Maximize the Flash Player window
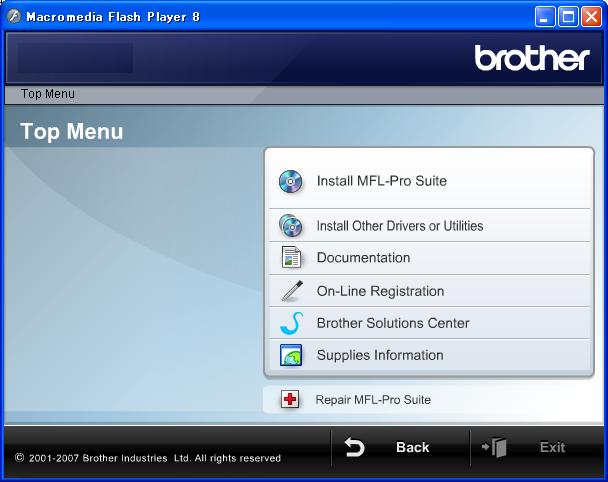This screenshot has width=608, height=482. tap(568, 17)
